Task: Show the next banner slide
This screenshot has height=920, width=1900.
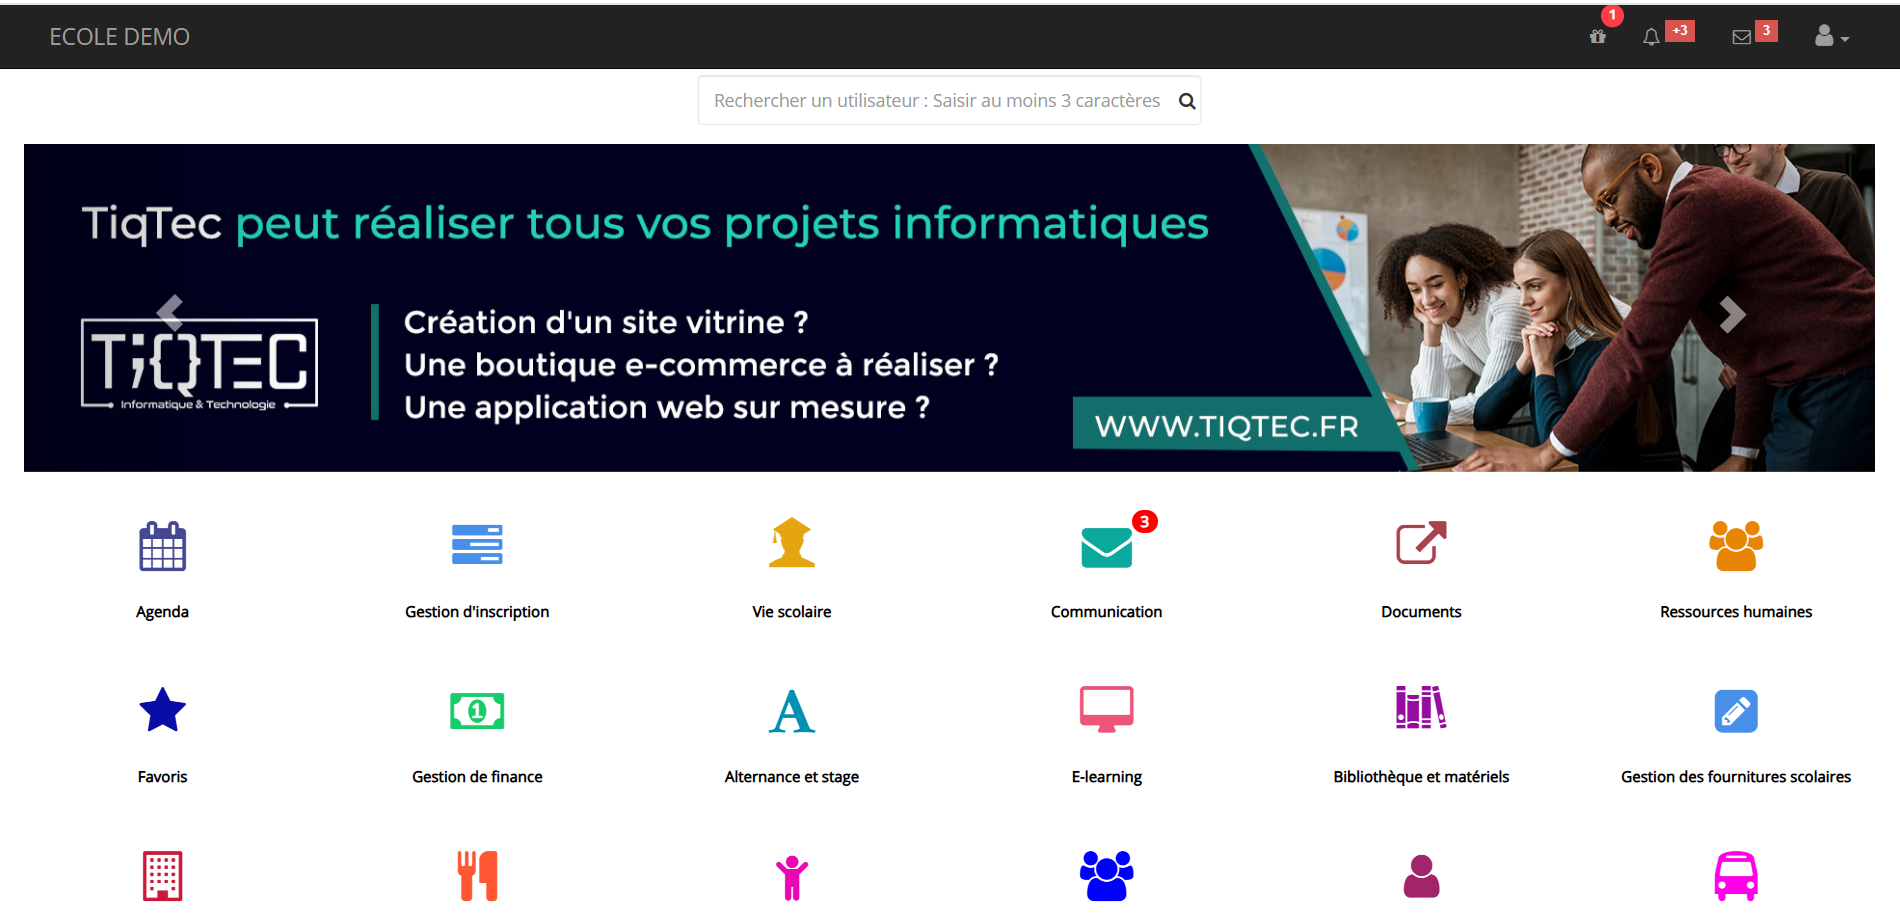Action: tap(1732, 314)
